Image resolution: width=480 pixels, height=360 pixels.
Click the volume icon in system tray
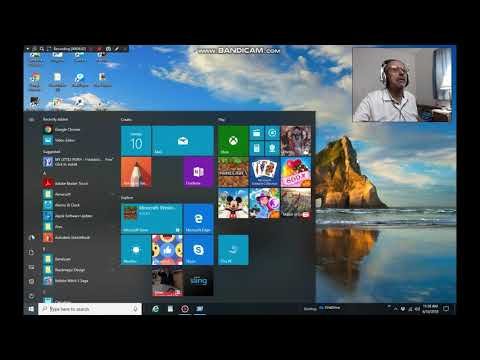coord(417,309)
